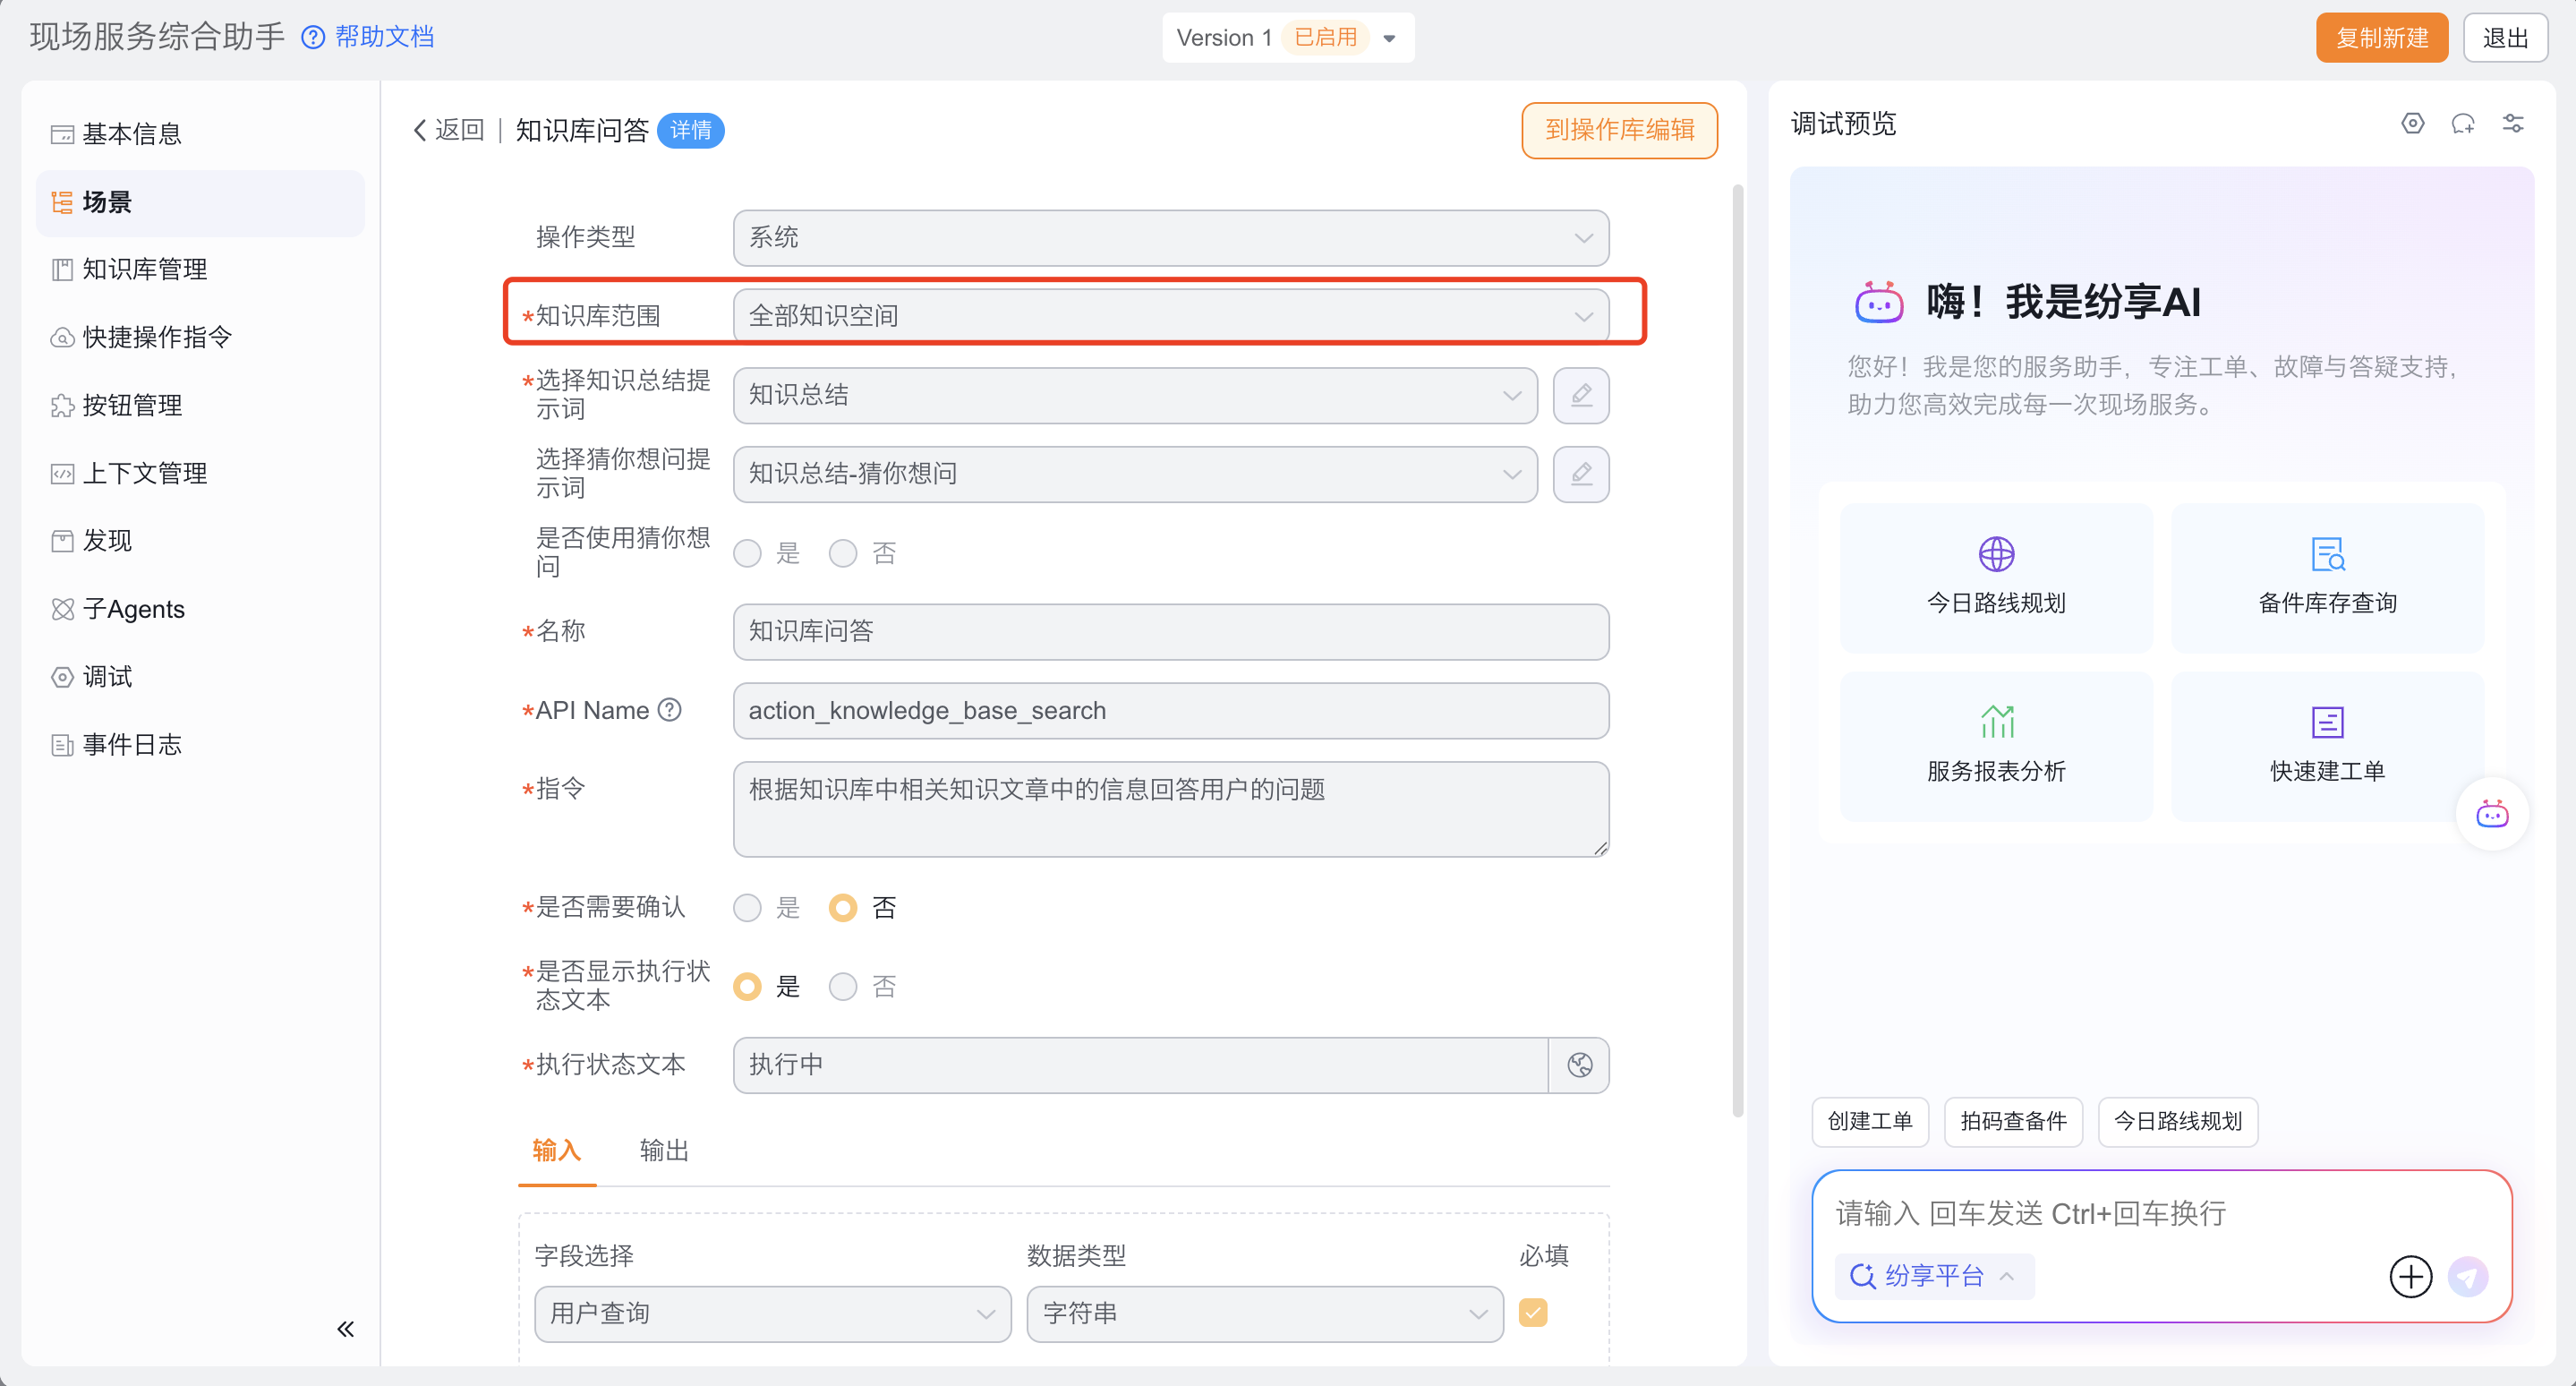Click the new chat icon in 调试预览 header
Image resolution: width=2576 pixels, height=1386 pixels.
tap(2462, 124)
